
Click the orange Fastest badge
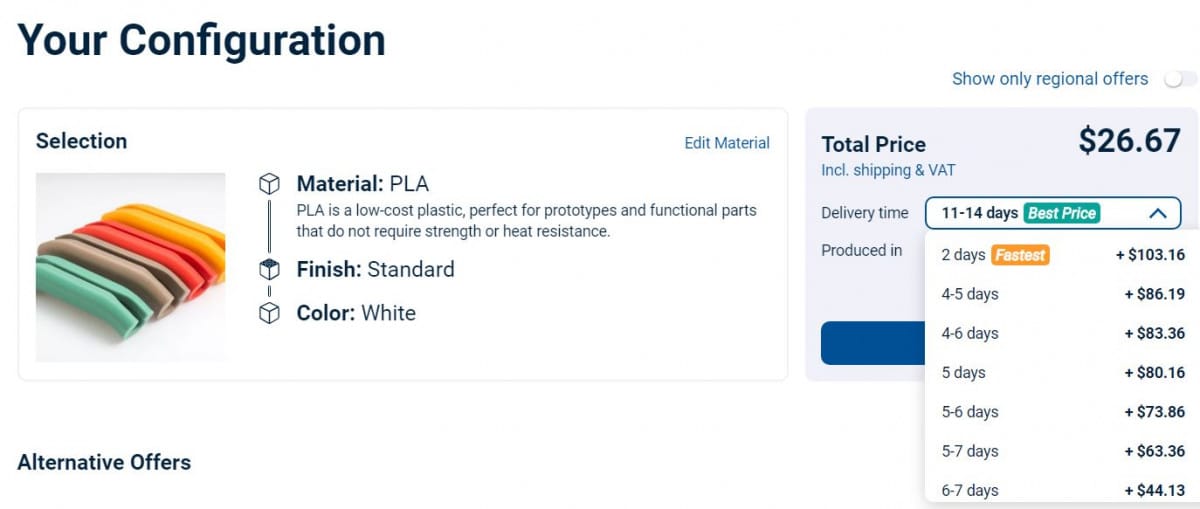pyautogui.click(x=1020, y=255)
